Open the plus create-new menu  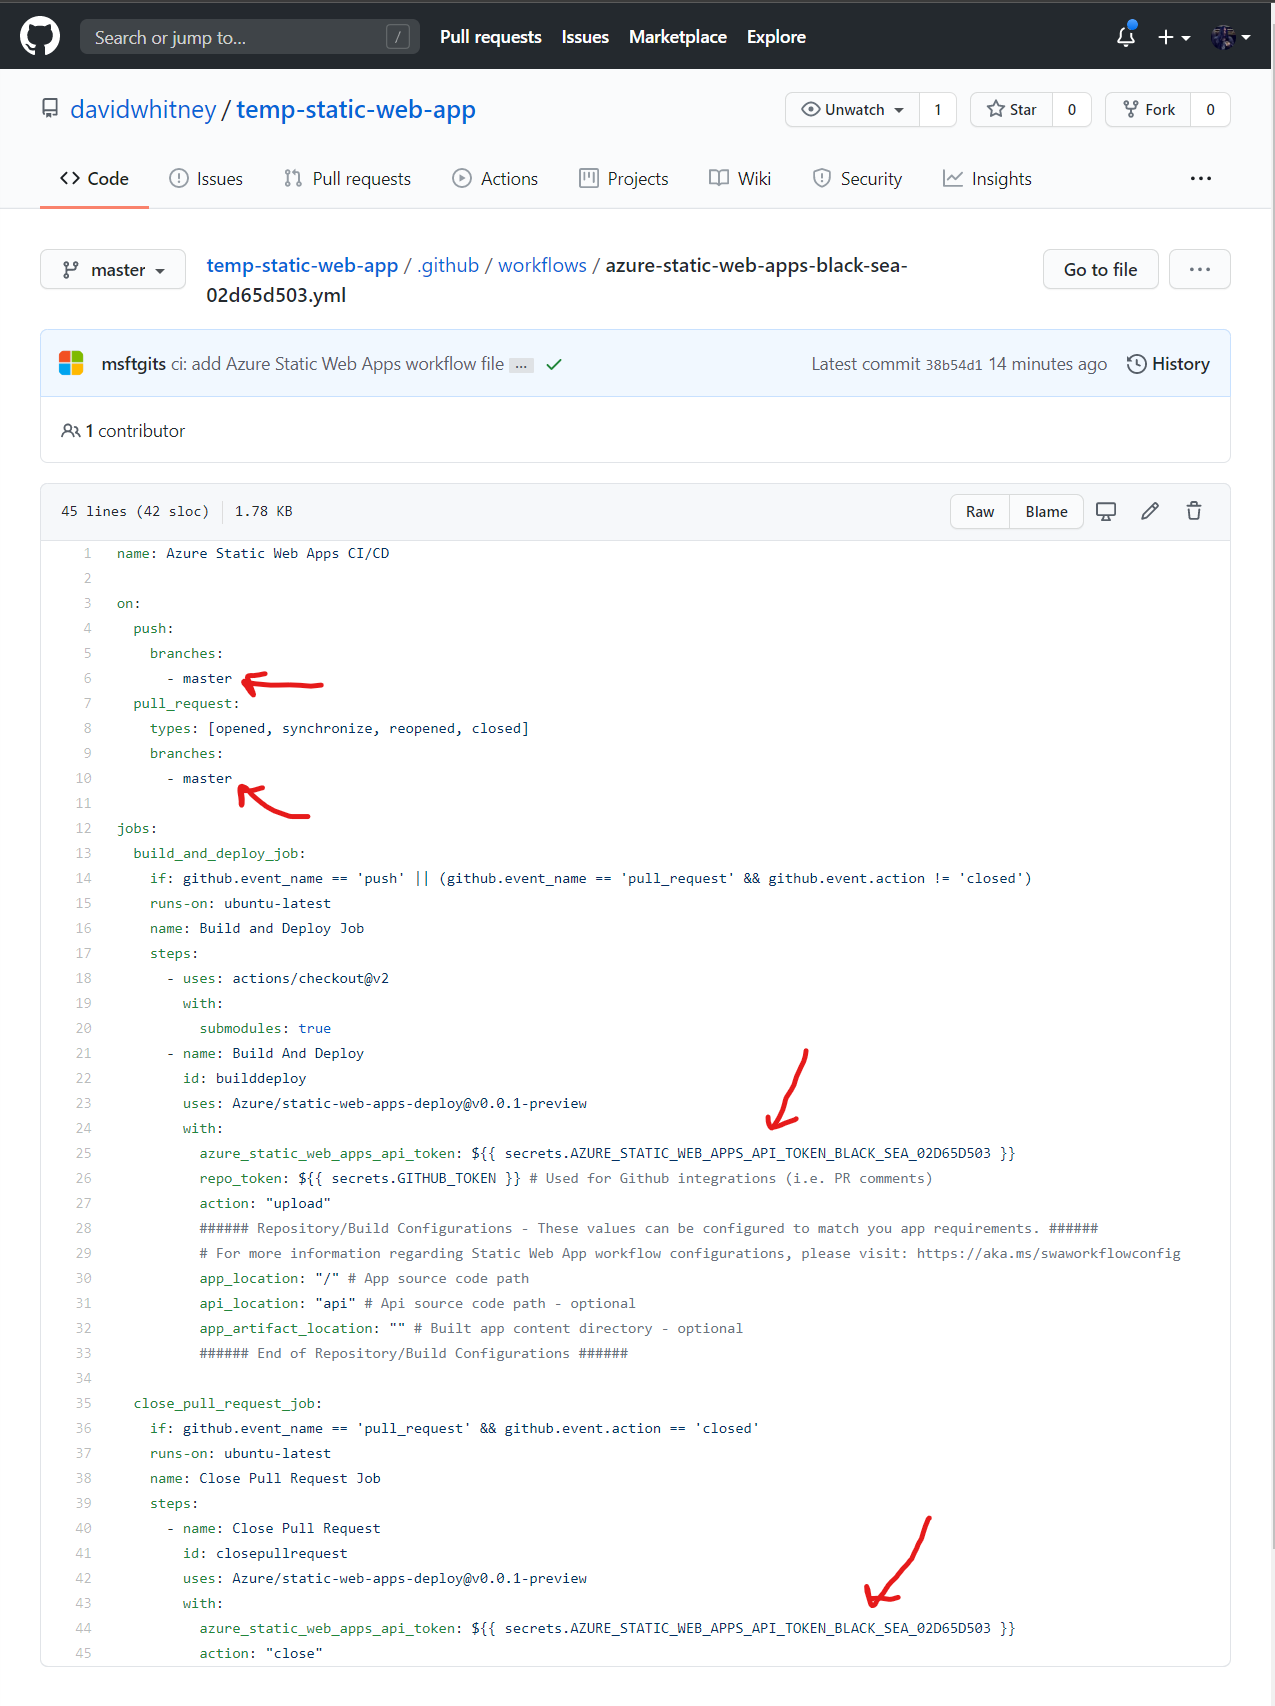click(1174, 37)
